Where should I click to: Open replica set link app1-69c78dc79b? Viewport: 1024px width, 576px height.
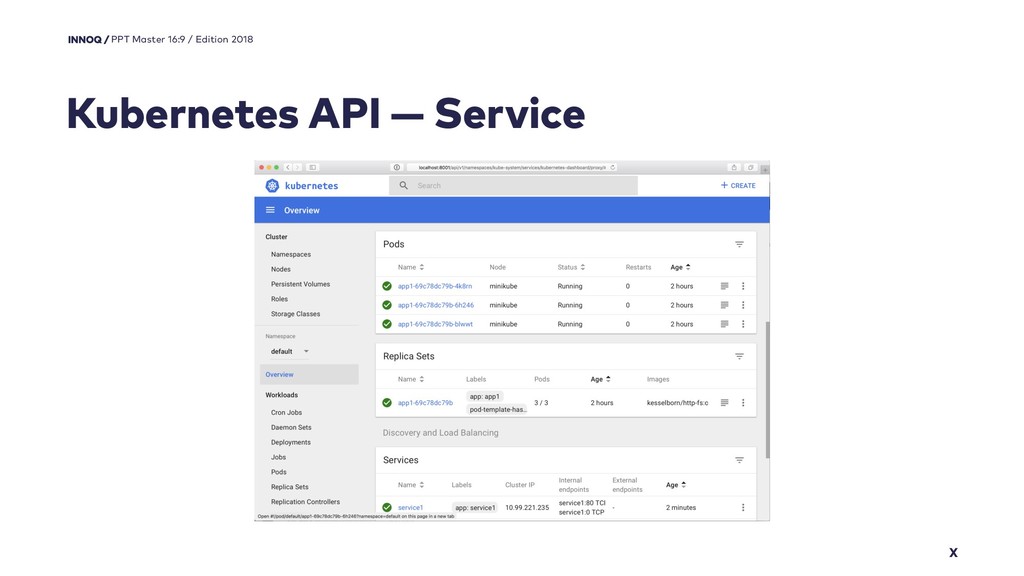click(425, 403)
